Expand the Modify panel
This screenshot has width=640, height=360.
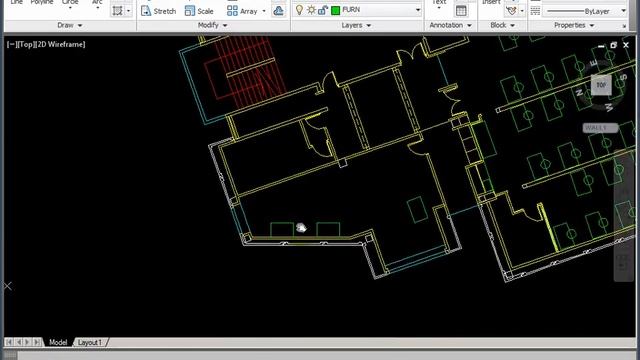point(213,25)
